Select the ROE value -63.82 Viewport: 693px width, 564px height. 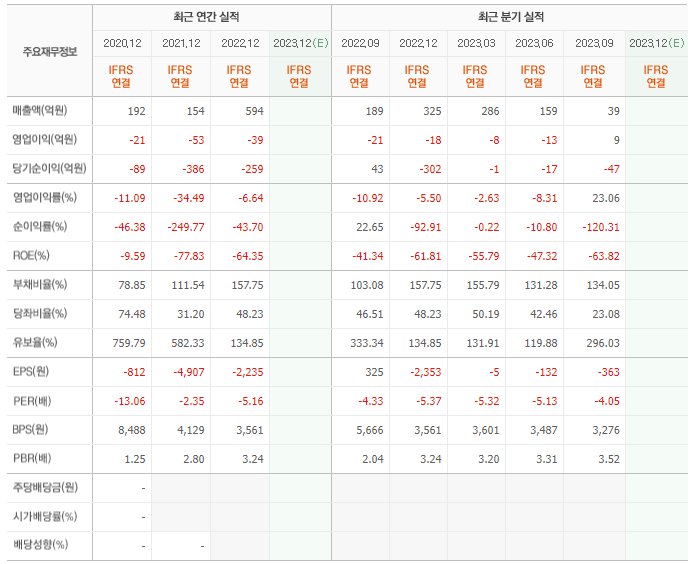coord(604,256)
